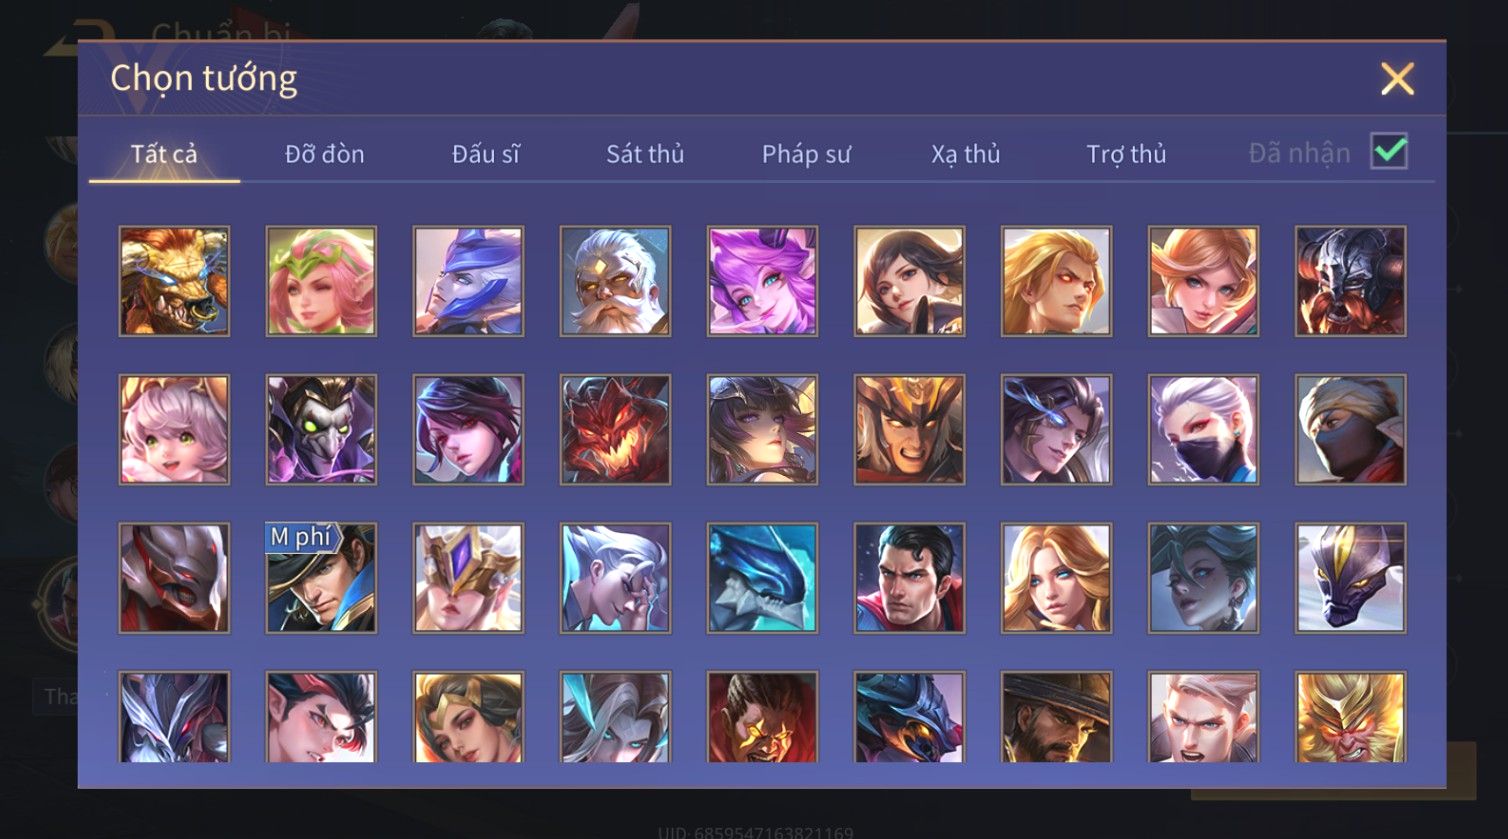Select the golden bull hero portrait
This screenshot has height=839, width=1508.
point(174,281)
